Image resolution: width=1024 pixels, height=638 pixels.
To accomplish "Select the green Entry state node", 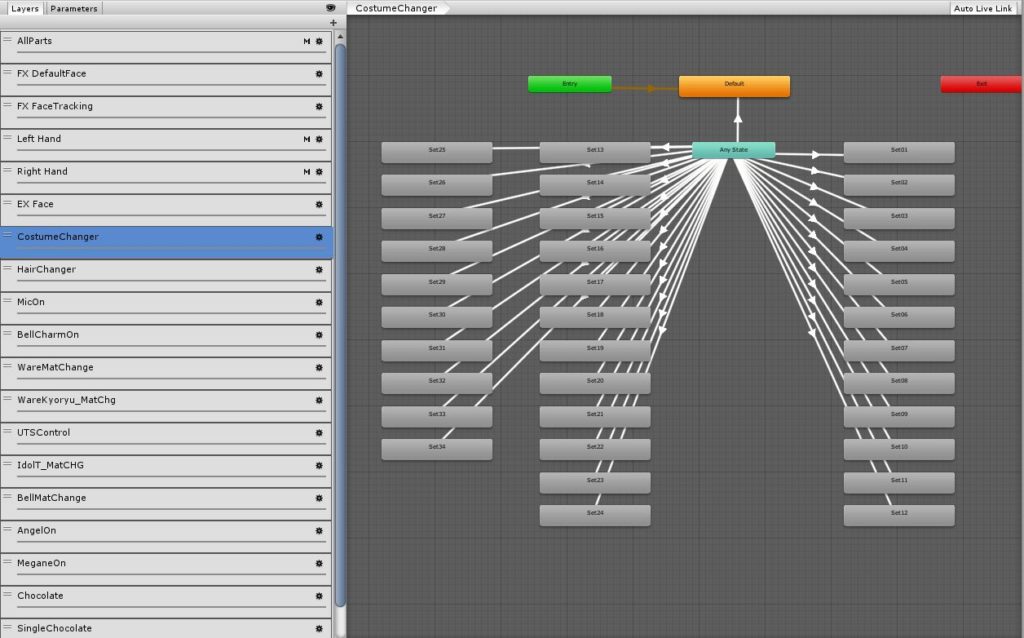I will click(569, 84).
